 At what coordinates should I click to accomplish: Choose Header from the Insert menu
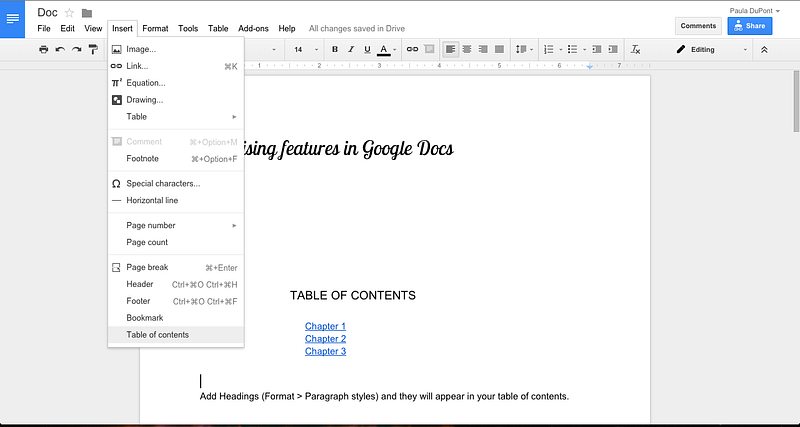pyautogui.click(x=176, y=284)
